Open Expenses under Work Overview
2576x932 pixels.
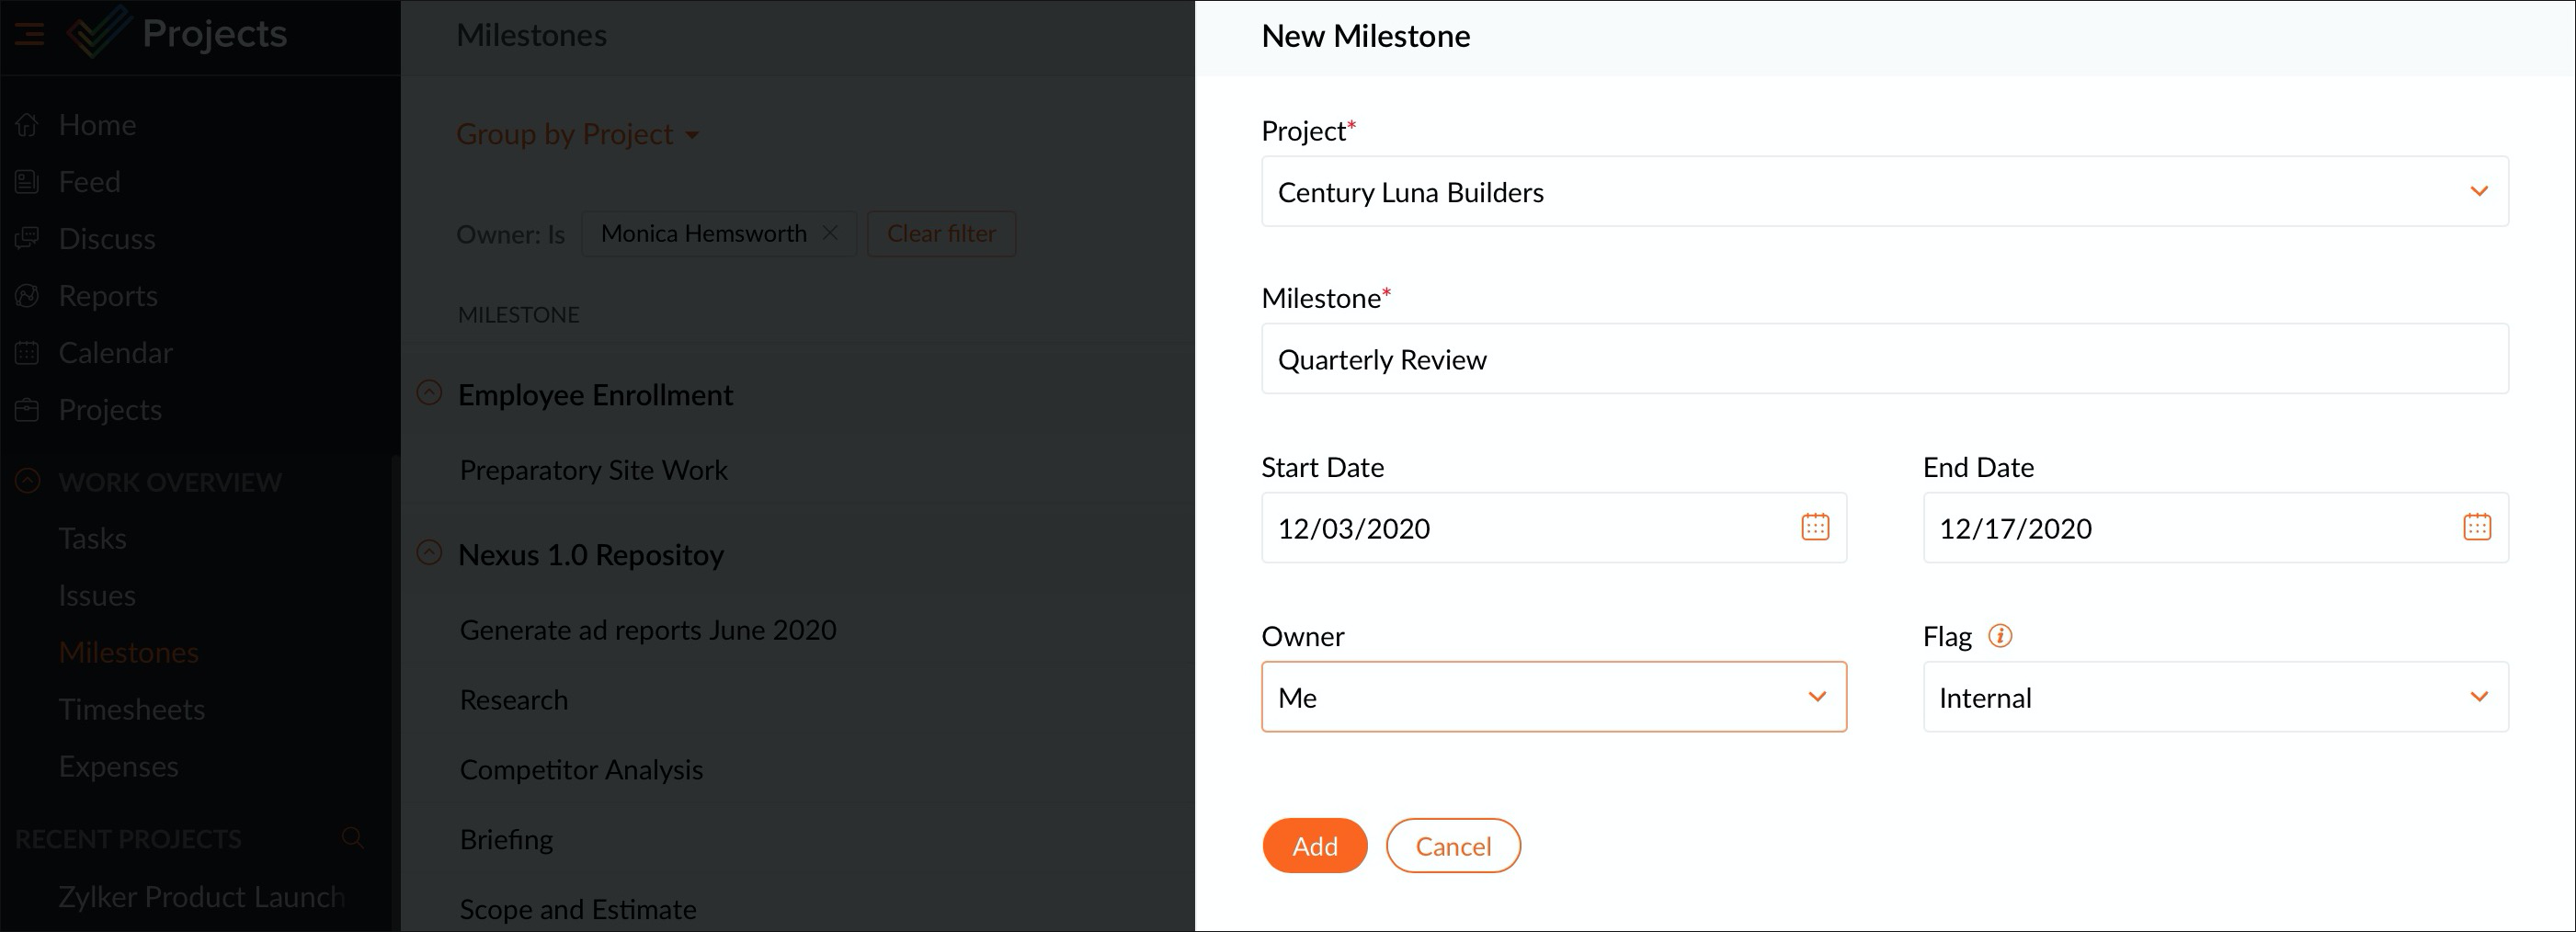click(118, 767)
